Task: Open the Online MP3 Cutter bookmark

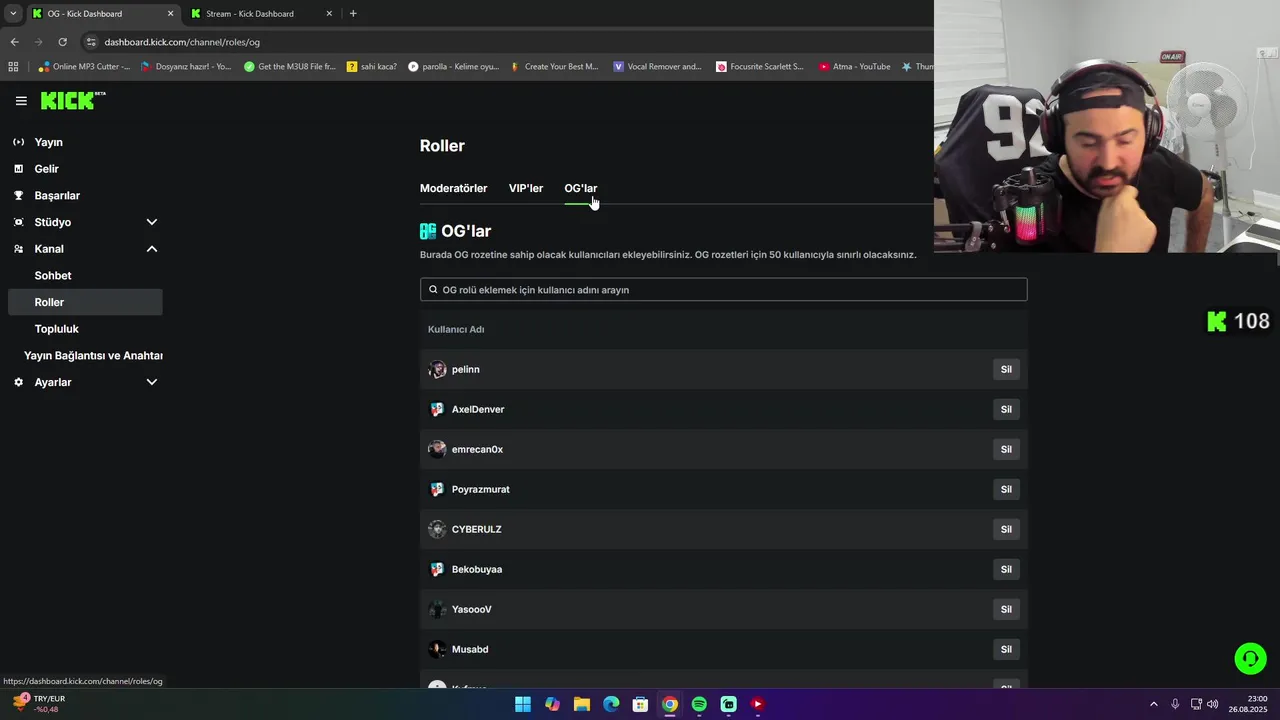Action: 85,67
